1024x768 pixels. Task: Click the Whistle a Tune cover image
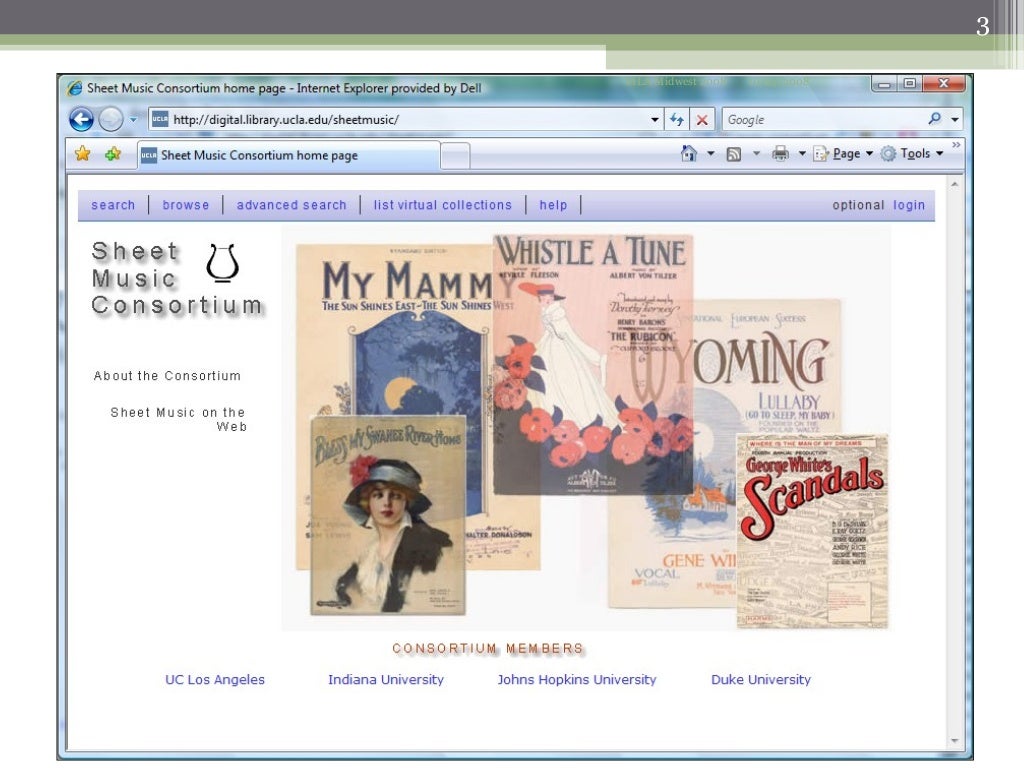[593, 364]
